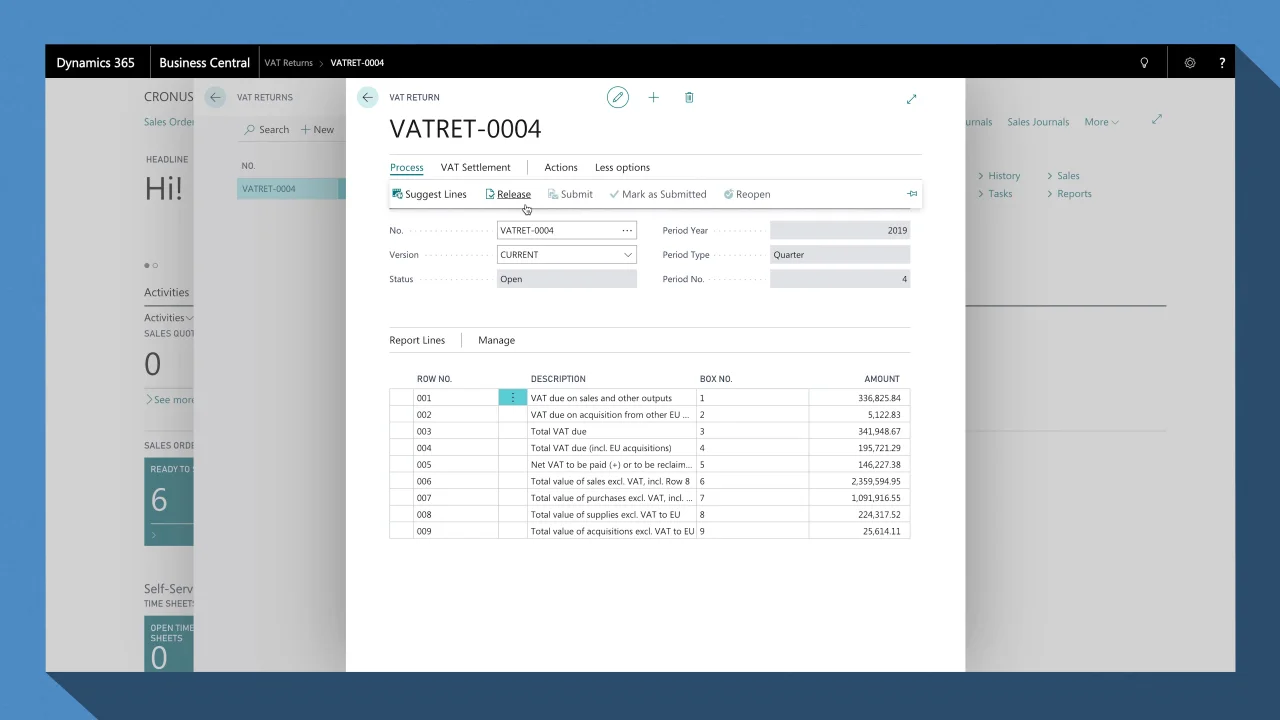The height and width of the screenshot is (720, 1280).
Task: Click the ROW NO. column header
Action: pos(434,379)
